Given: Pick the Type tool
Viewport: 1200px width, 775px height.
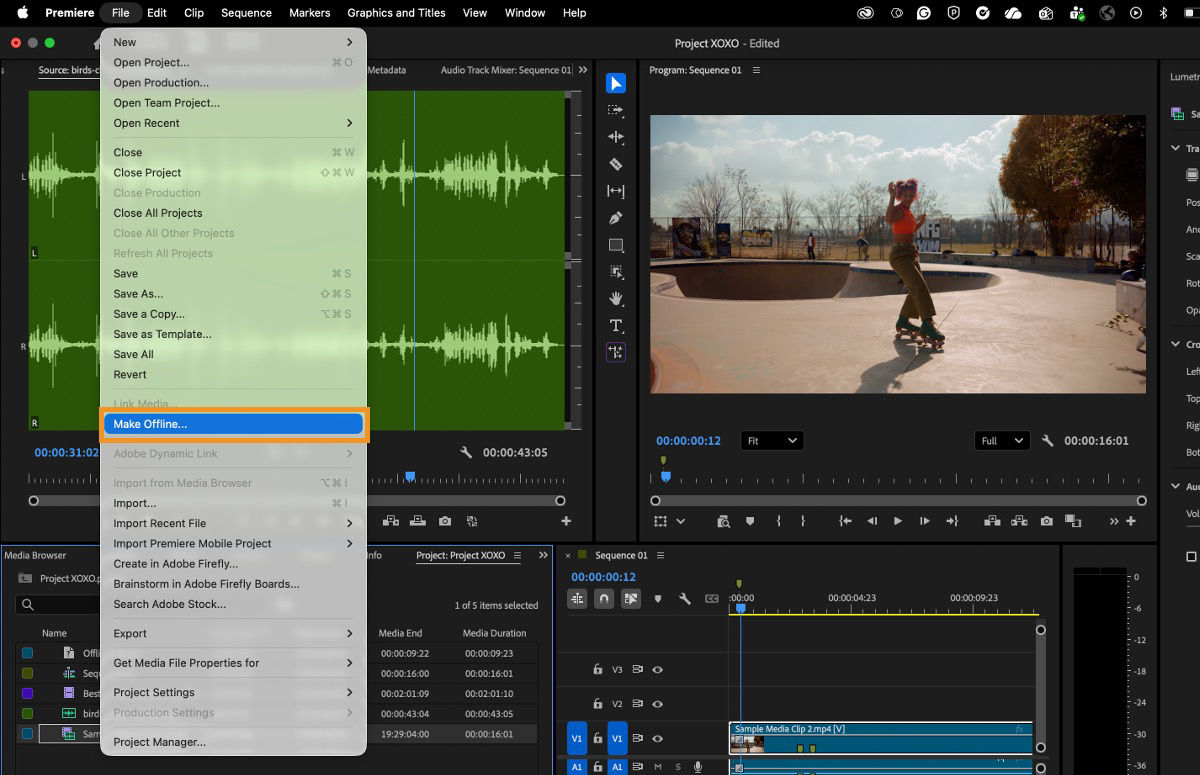Looking at the screenshot, I should click(x=615, y=325).
